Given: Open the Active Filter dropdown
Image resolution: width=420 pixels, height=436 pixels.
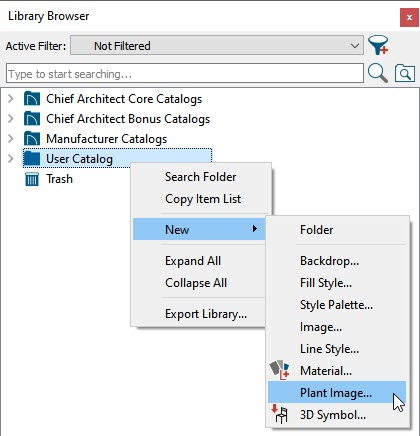Looking at the screenshot, I should (217, 45).
